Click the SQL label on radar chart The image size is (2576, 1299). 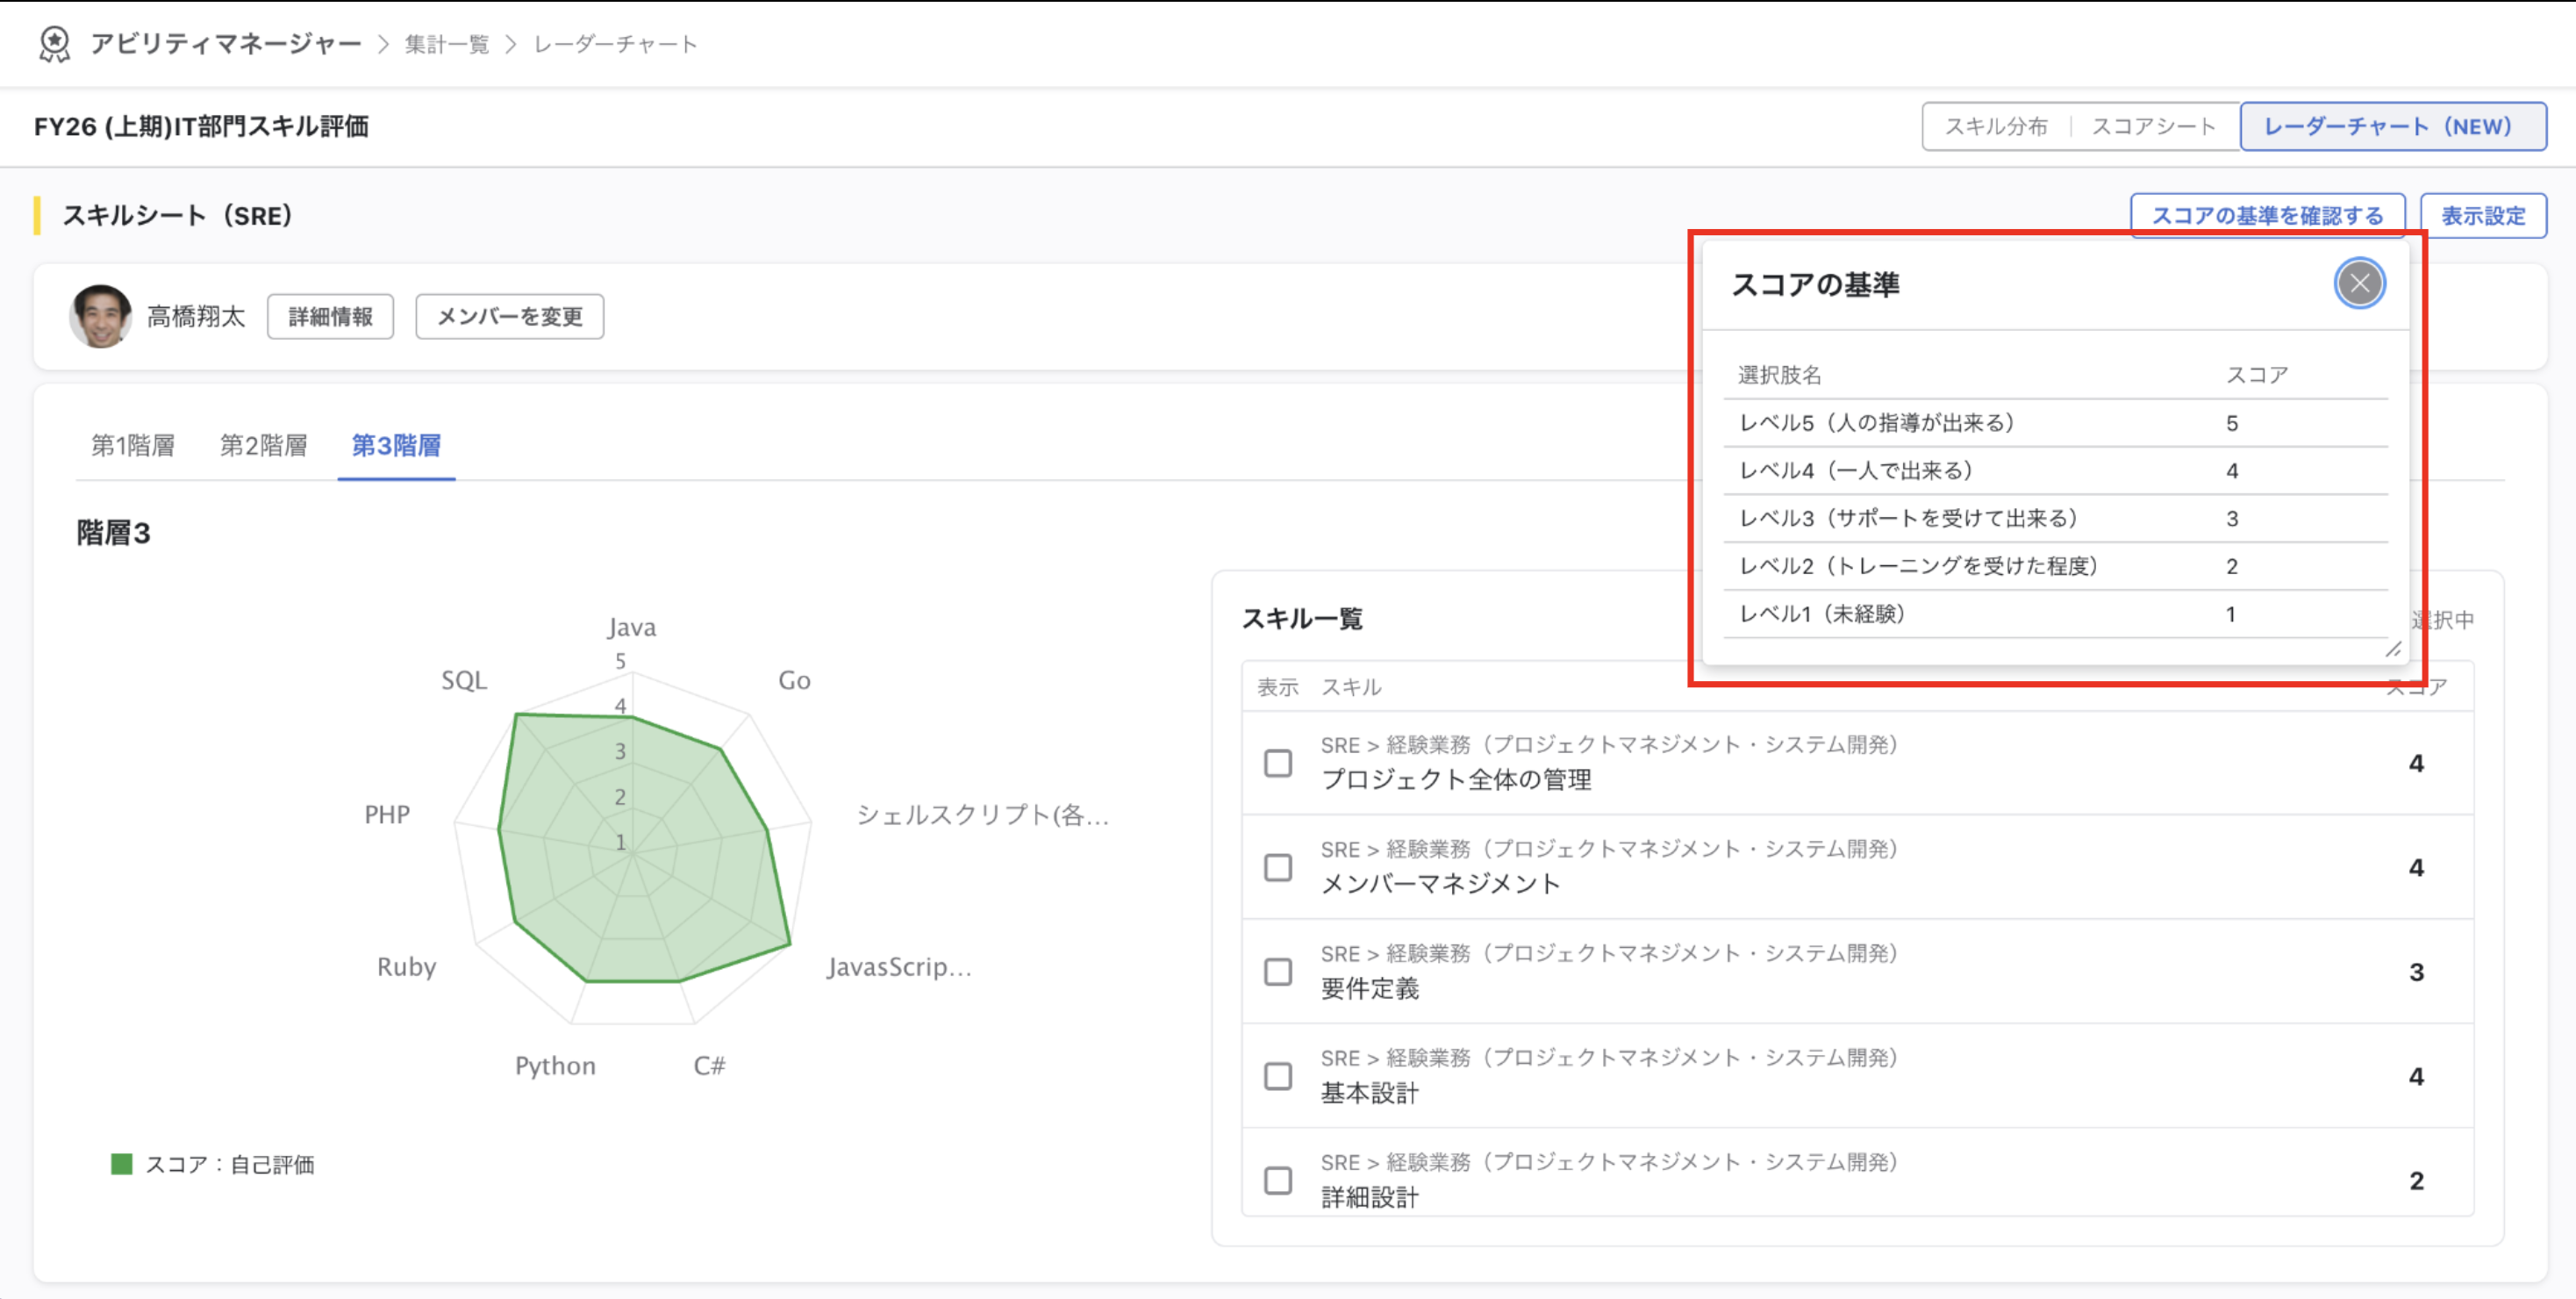coord(464,680)
